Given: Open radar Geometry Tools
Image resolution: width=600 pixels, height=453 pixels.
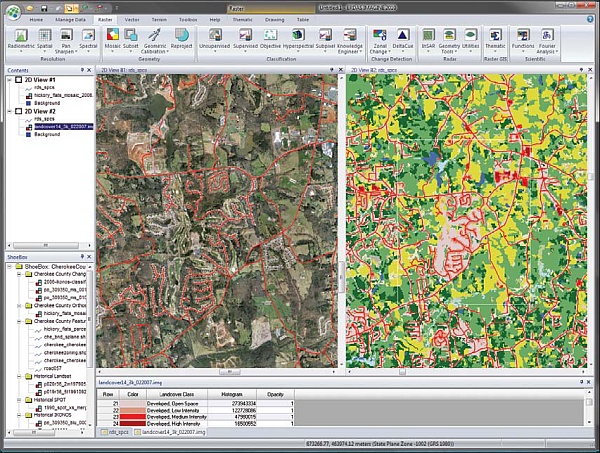Looking at the screenshot, I should [449, 41].
